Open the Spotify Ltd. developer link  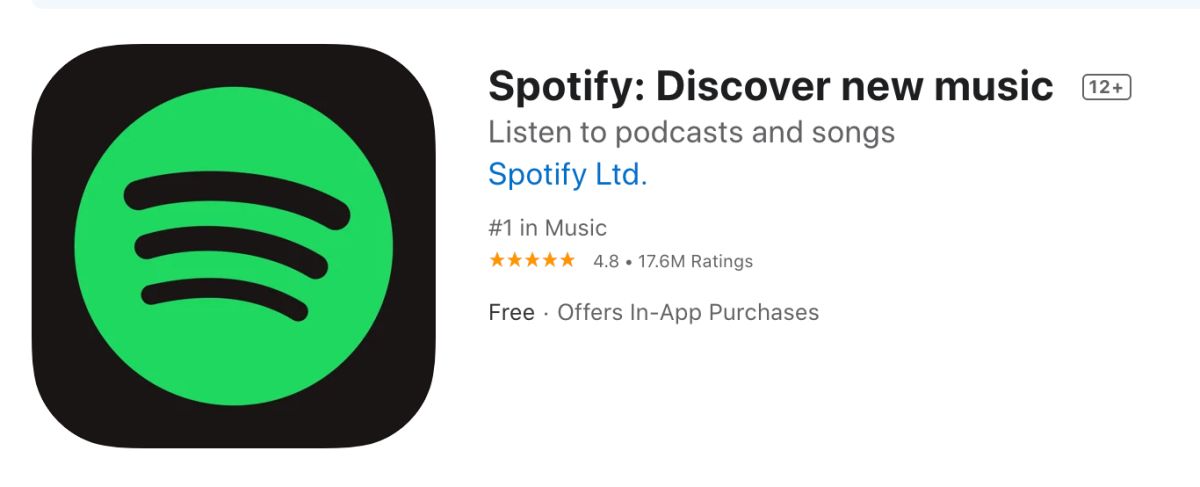pyautogui.click(x=567, y=174)
